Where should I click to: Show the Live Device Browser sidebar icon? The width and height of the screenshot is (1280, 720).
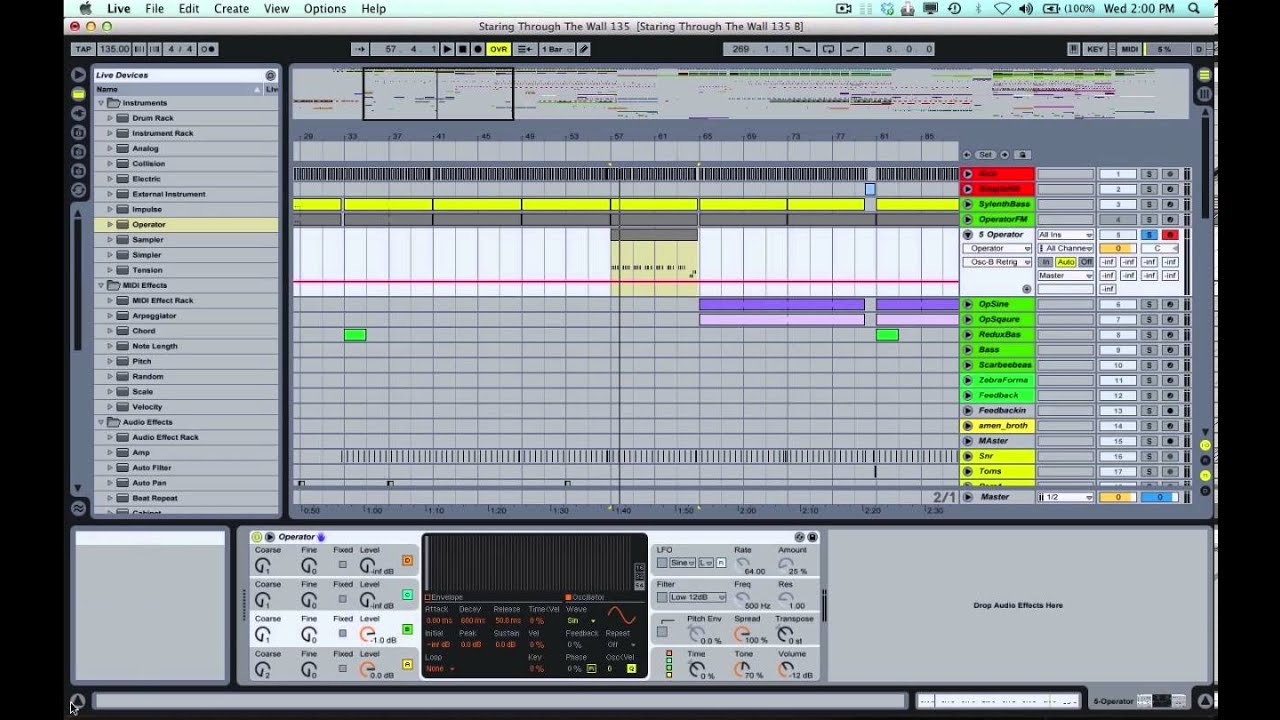point(78,94)
